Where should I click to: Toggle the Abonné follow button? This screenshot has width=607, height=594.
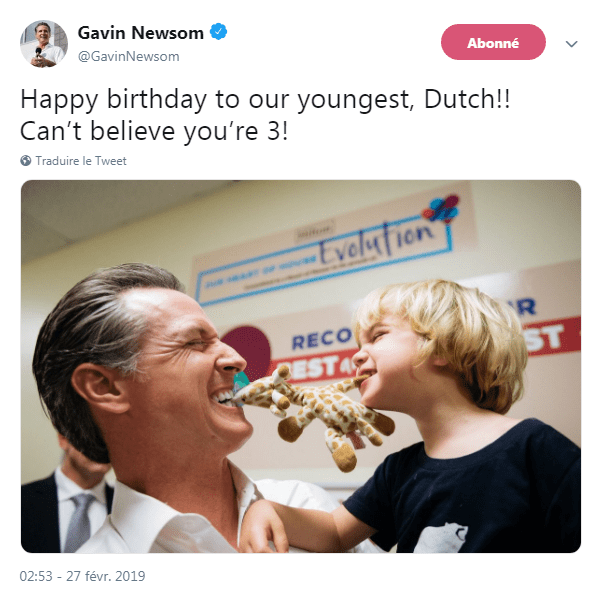pyautogui.click(x=493, y=42)
